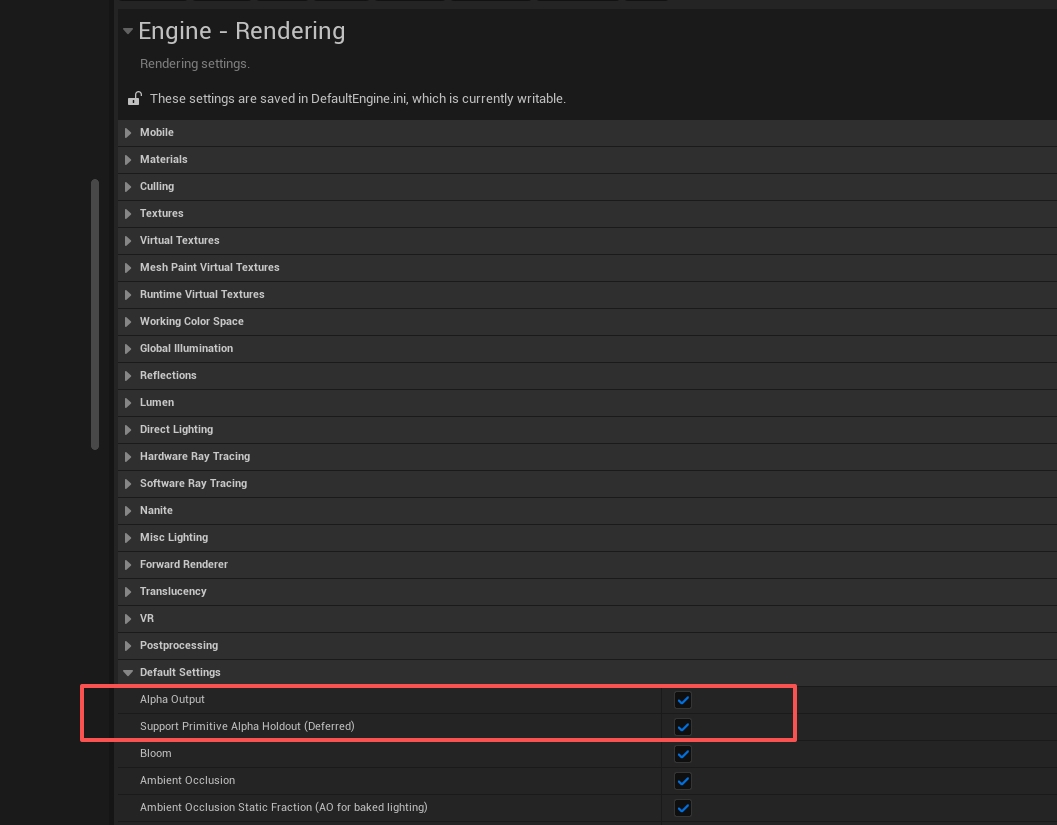Expand the Textures category
1057x825 pixels.
pyautogui.click(x=128, y=214)
